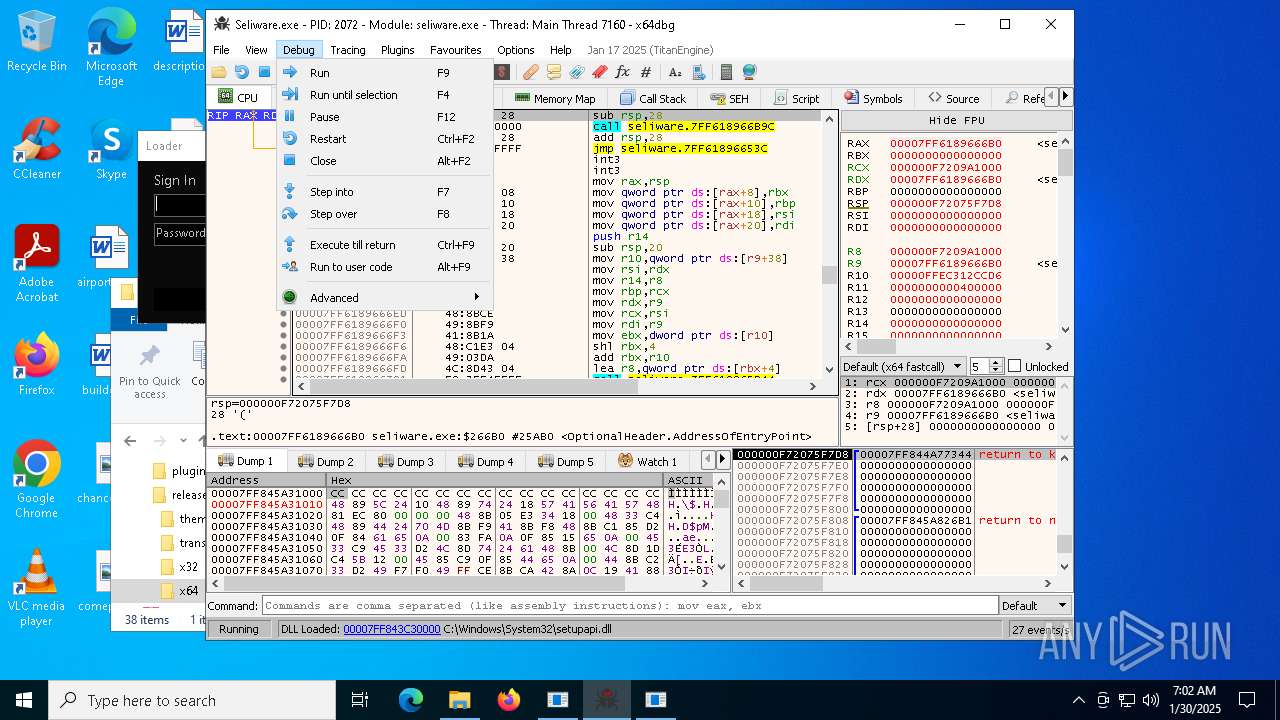The image size is (1280, 720).
Task: Open the Favourites menu
Action: 455,50
